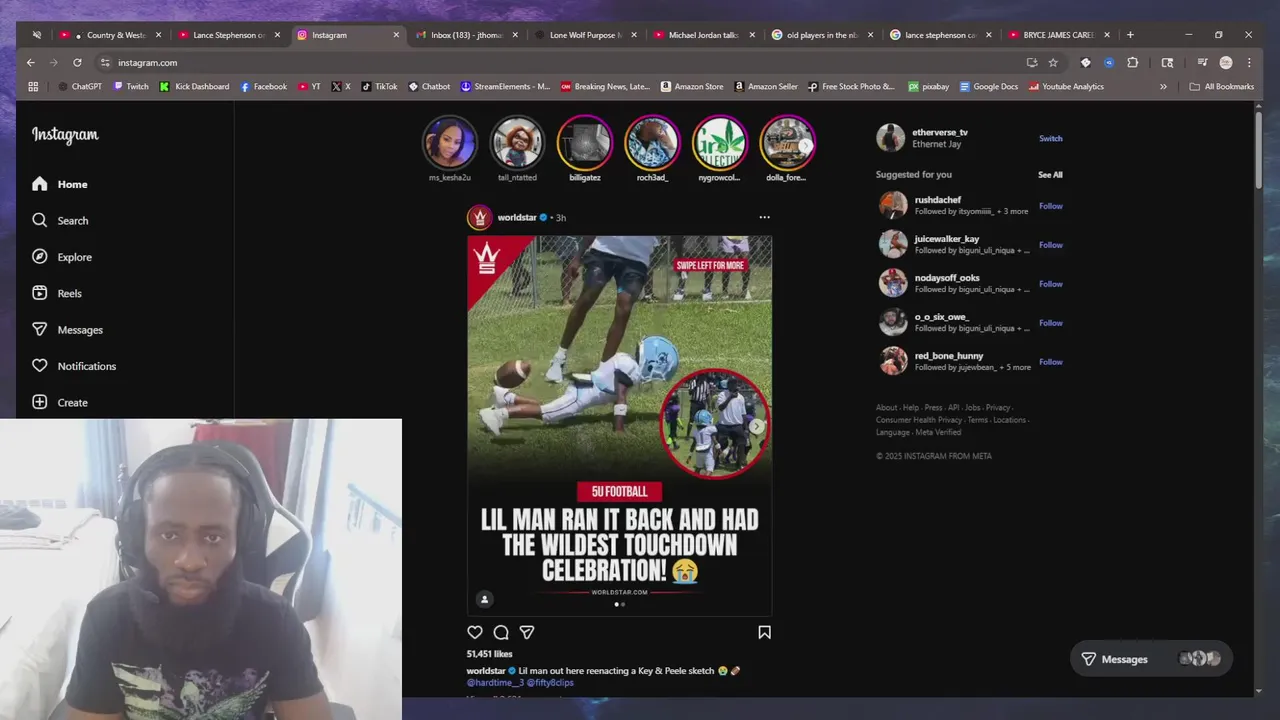1280x720 pixels.
Task: Save the worldstar post with the bookmark icon
Action: pos(764,632)
